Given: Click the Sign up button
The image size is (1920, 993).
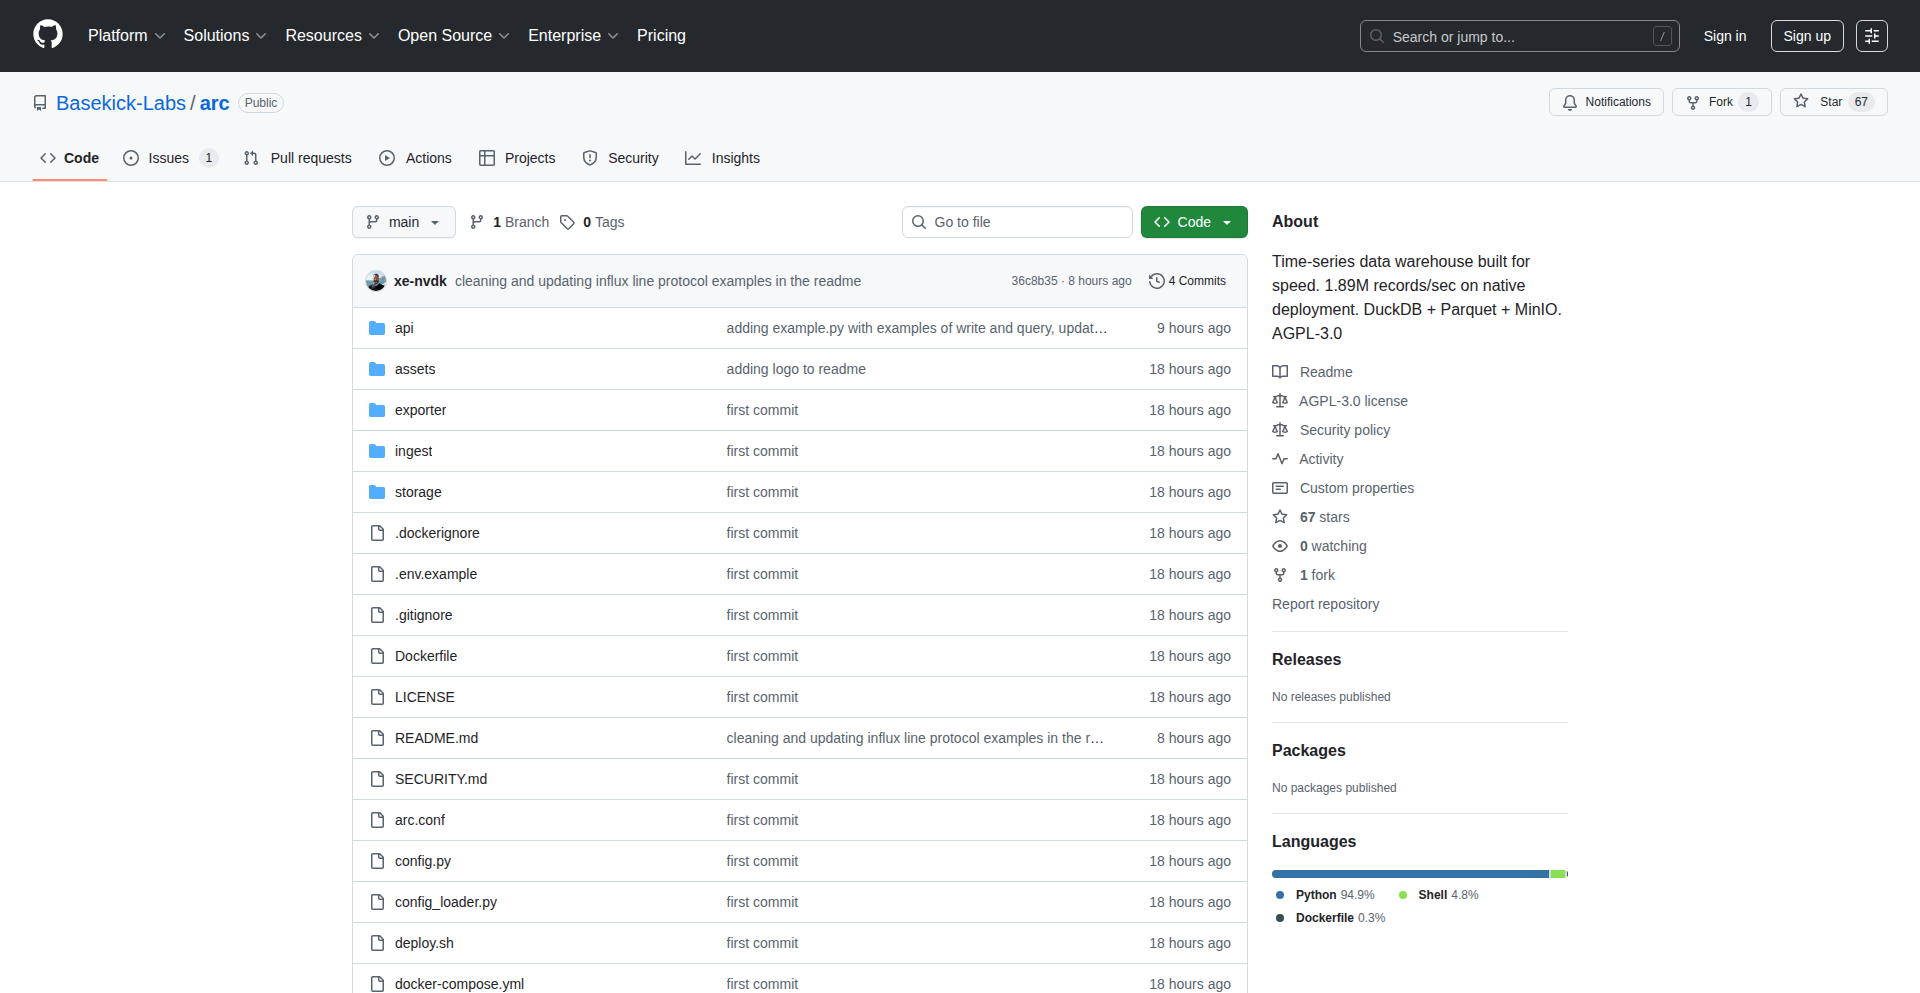Looking at the screenshot, I should click(x=1806, y=36).
